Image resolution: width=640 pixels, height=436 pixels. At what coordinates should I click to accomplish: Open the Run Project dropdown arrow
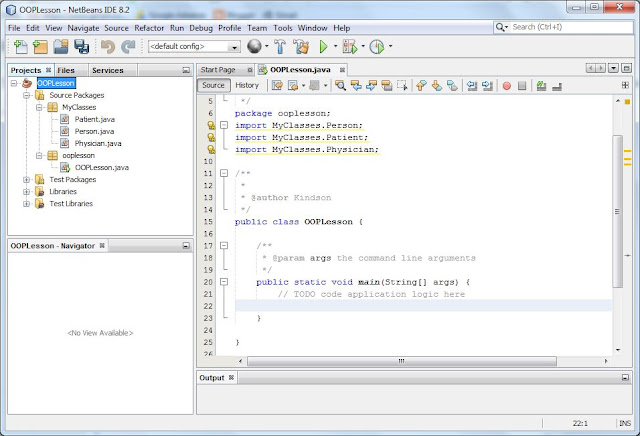(x=336, y=46)
